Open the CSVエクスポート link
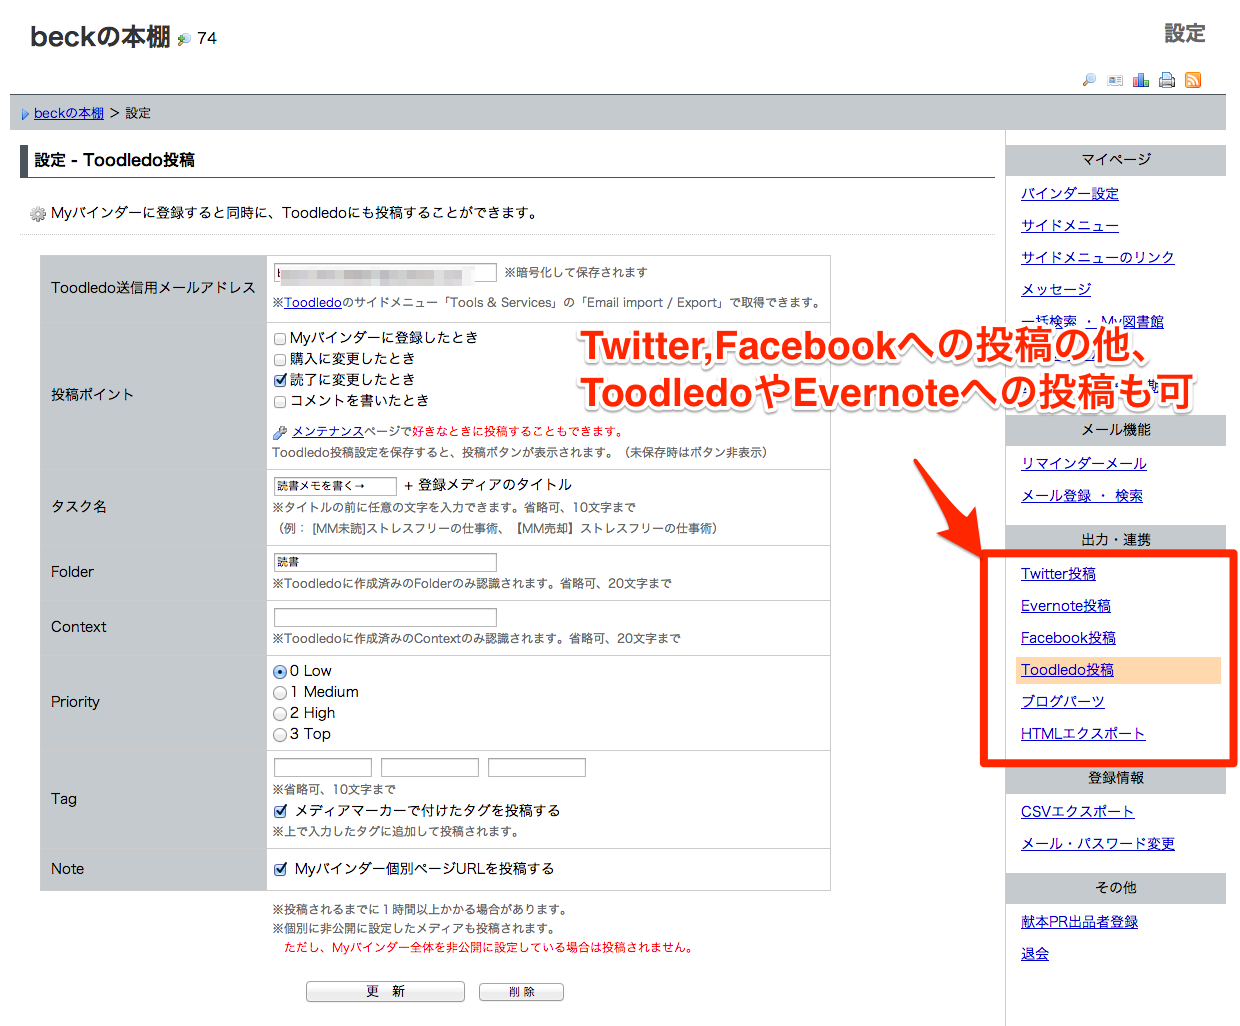 coord(1077,812)
